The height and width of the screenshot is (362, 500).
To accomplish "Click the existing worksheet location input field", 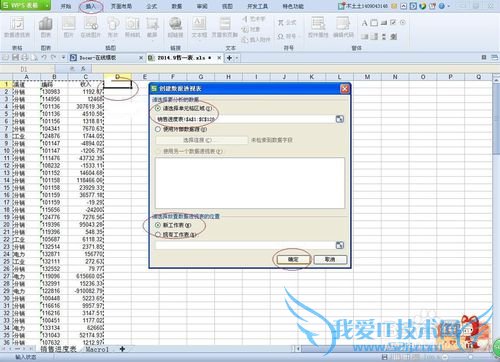I will click(x=245, y=245).
